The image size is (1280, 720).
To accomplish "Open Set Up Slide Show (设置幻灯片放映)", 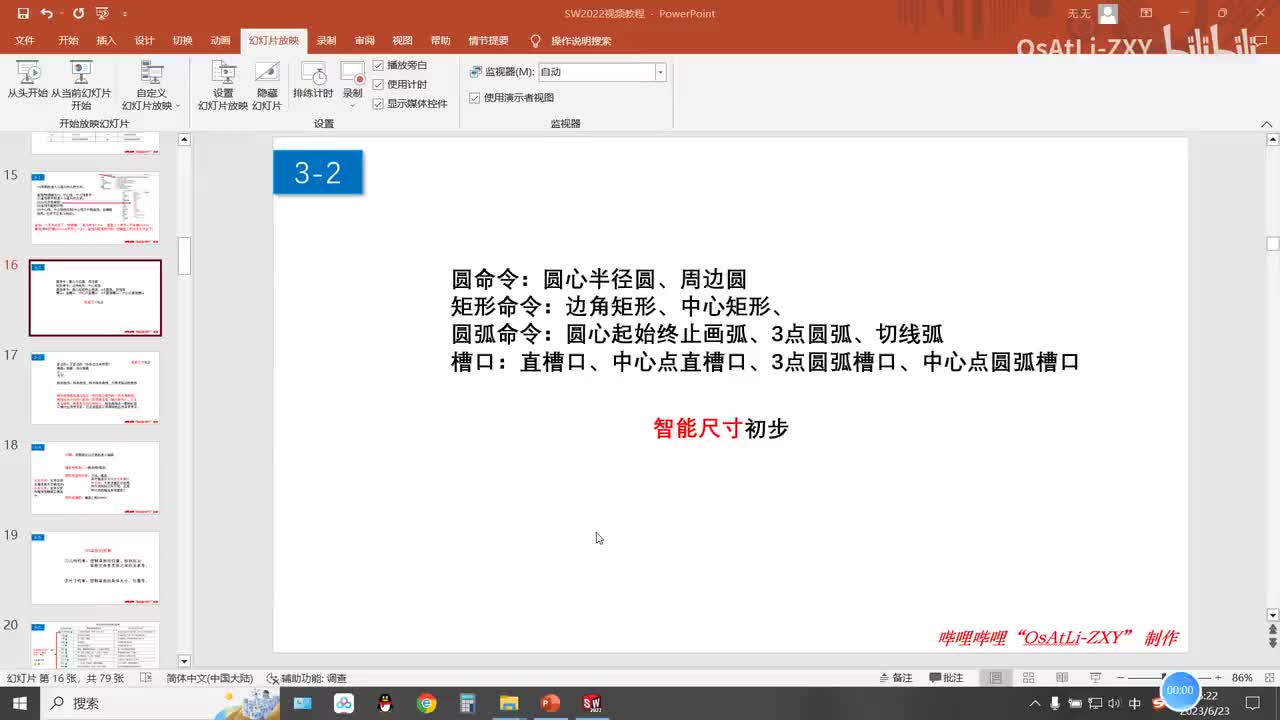I will [x=223, y=85].
